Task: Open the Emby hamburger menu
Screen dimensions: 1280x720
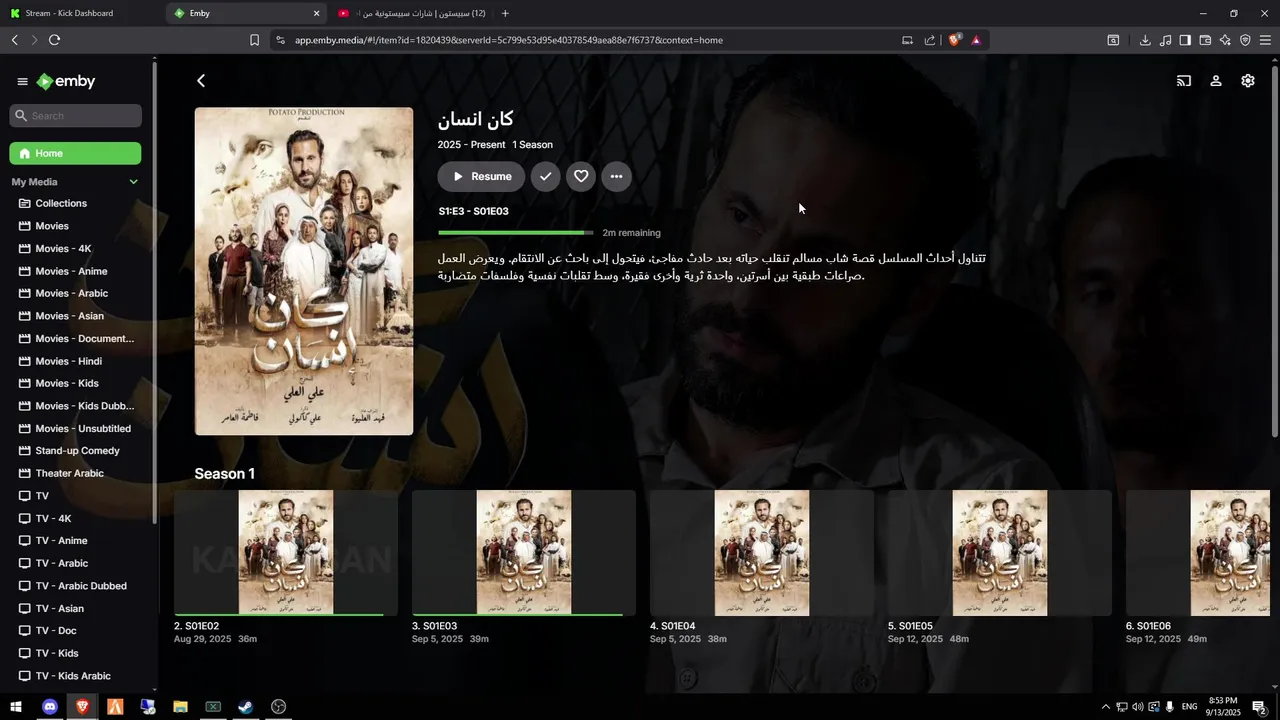Action: [x=22, y=82]
